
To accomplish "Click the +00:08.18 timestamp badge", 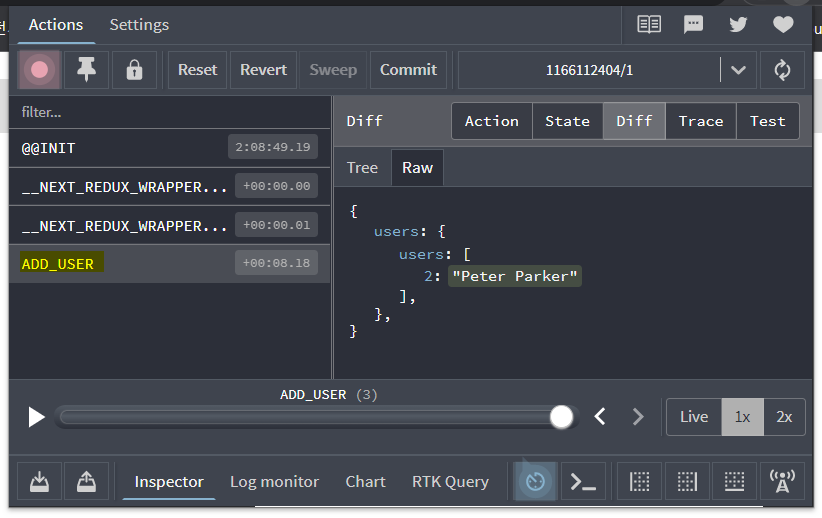I will [x=276, y=263].
